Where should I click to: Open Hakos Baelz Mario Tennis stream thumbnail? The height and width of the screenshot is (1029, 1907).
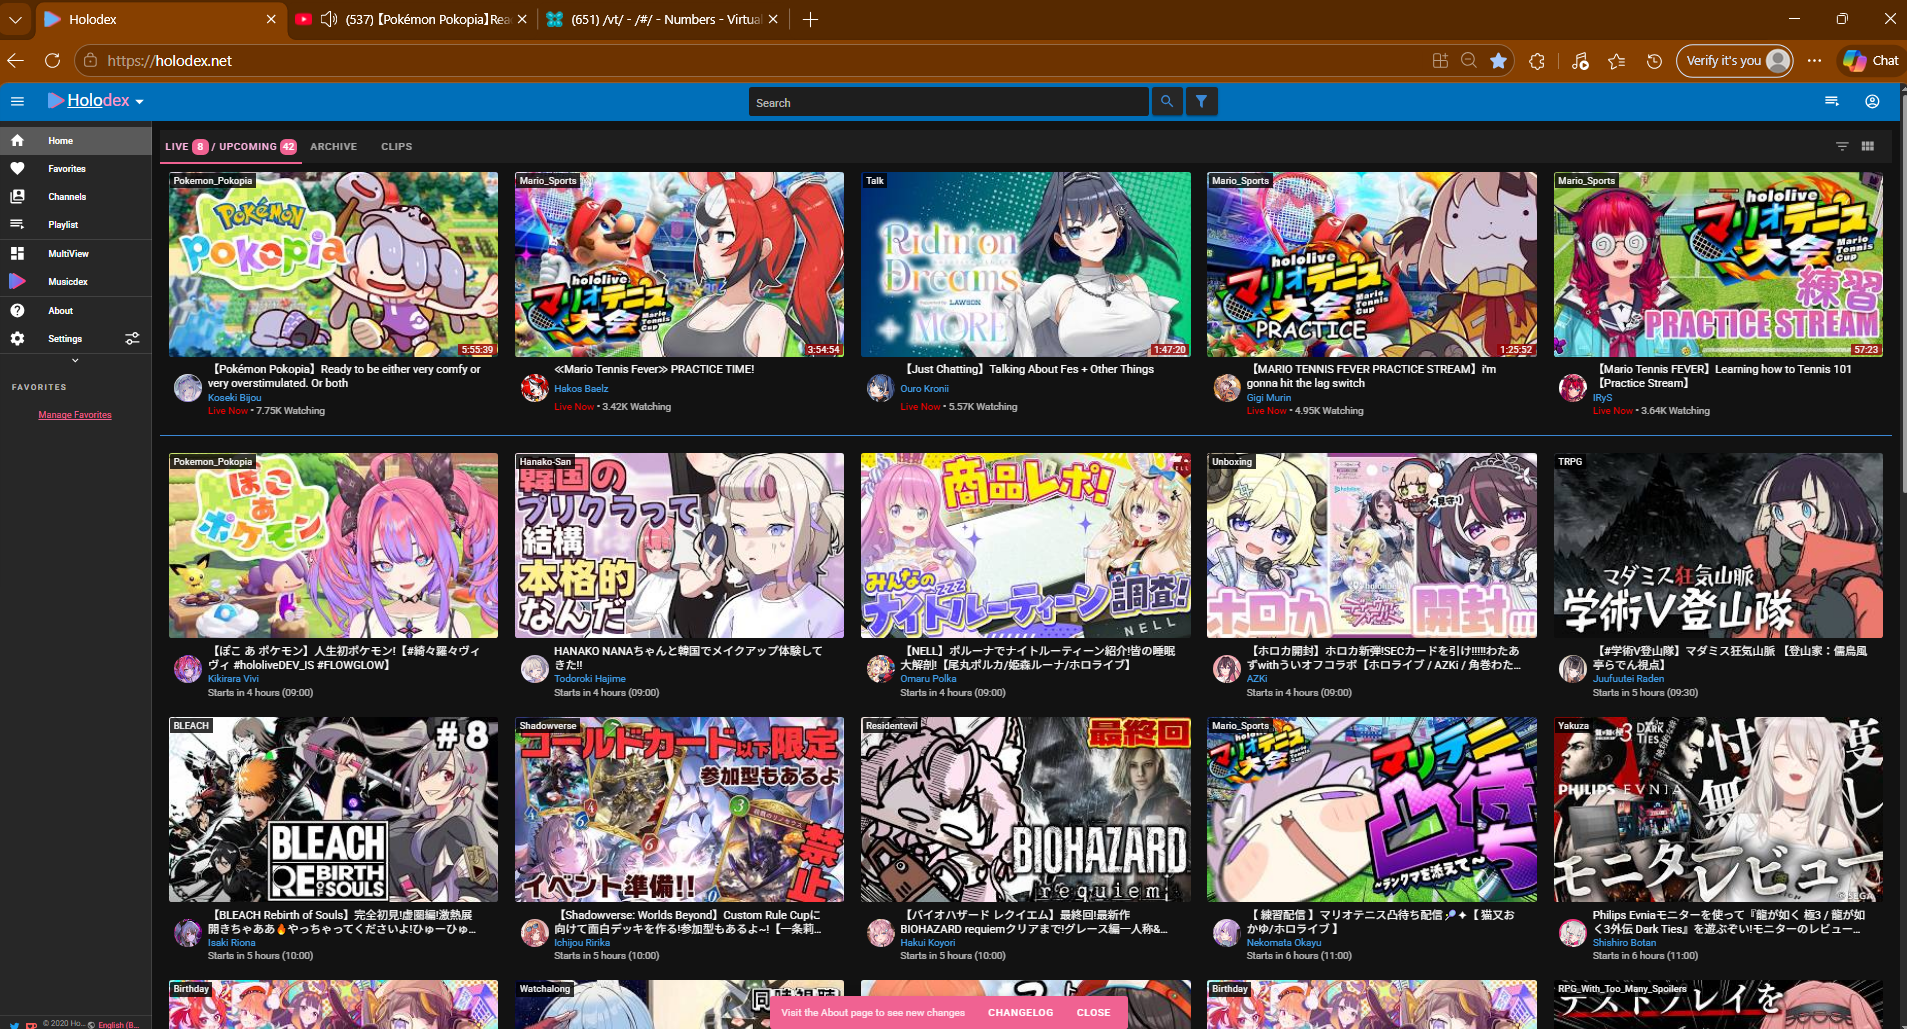tap(679, 264)
